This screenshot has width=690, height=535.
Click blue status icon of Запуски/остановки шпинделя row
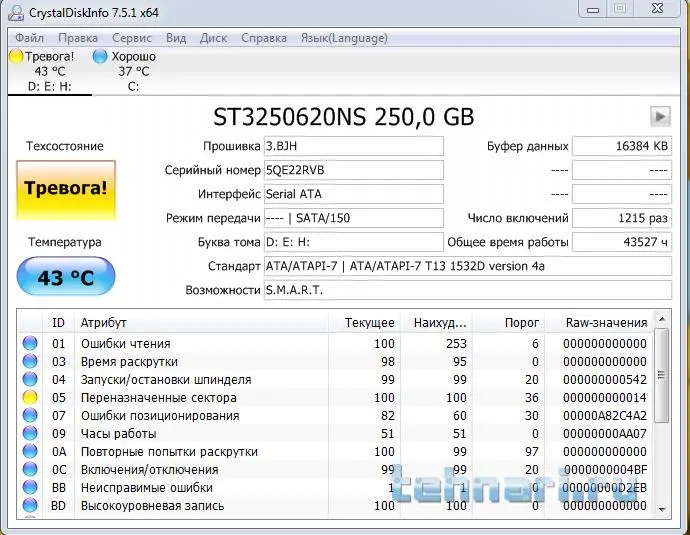[x=30, y=379]
